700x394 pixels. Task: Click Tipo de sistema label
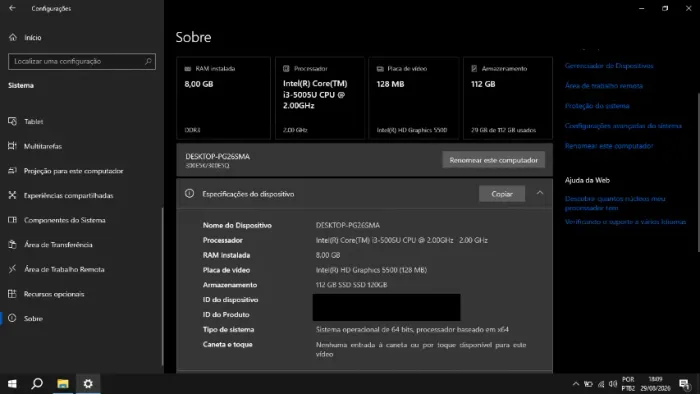(x=228, y=329)
